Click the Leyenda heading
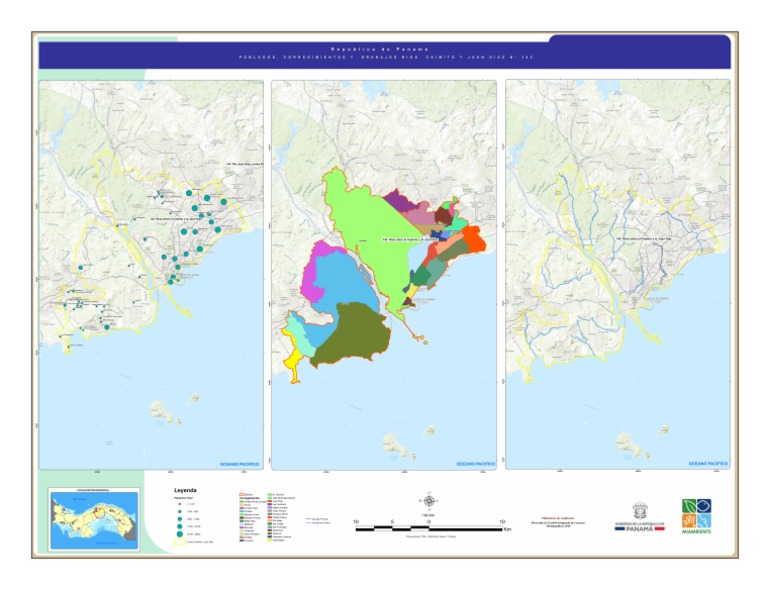Screen dimensions: 768x590 (186, 491)
